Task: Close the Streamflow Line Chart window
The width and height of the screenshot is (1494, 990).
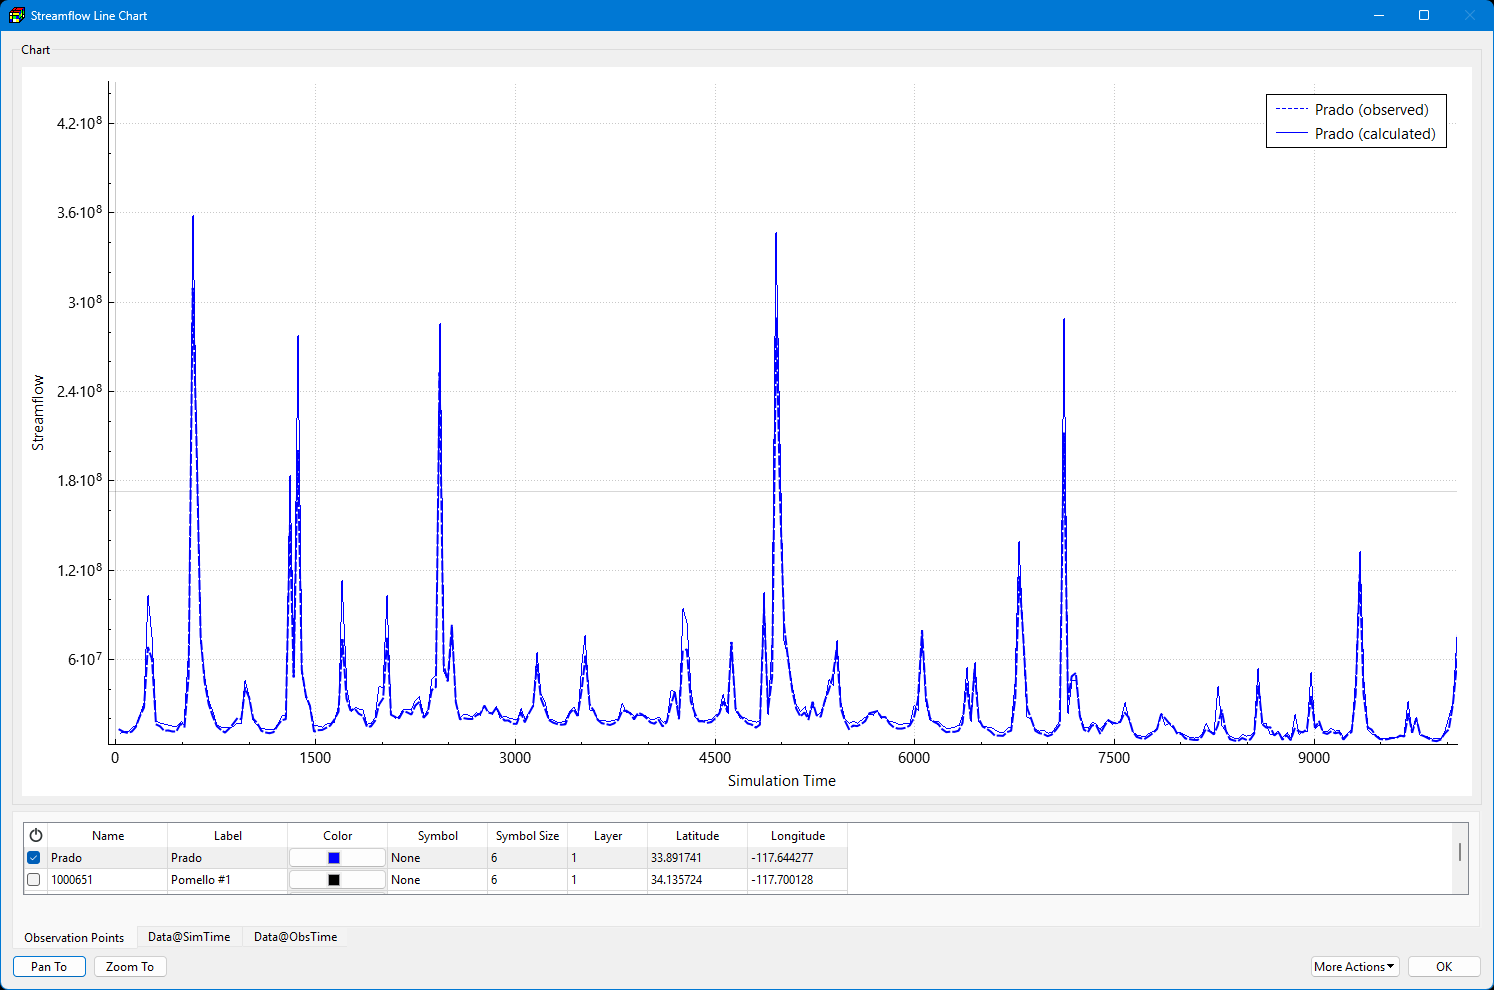Action: click(x=1470, y=15)
